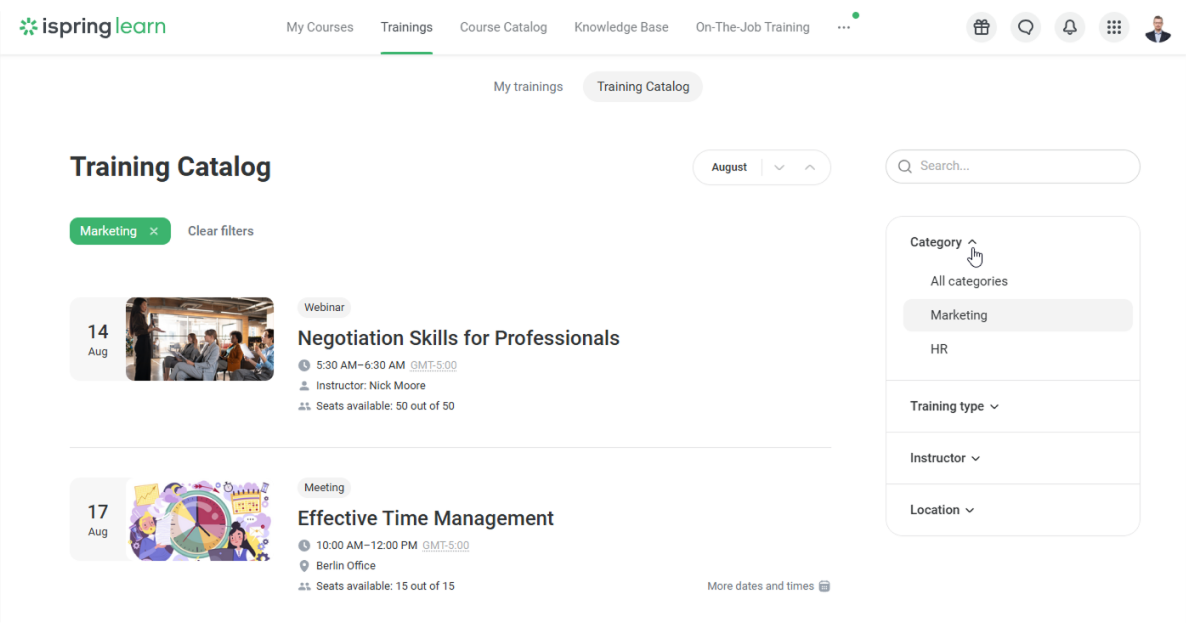Open the apps grid menu
Viewport: 1188px width, 623px height.
1113,28
